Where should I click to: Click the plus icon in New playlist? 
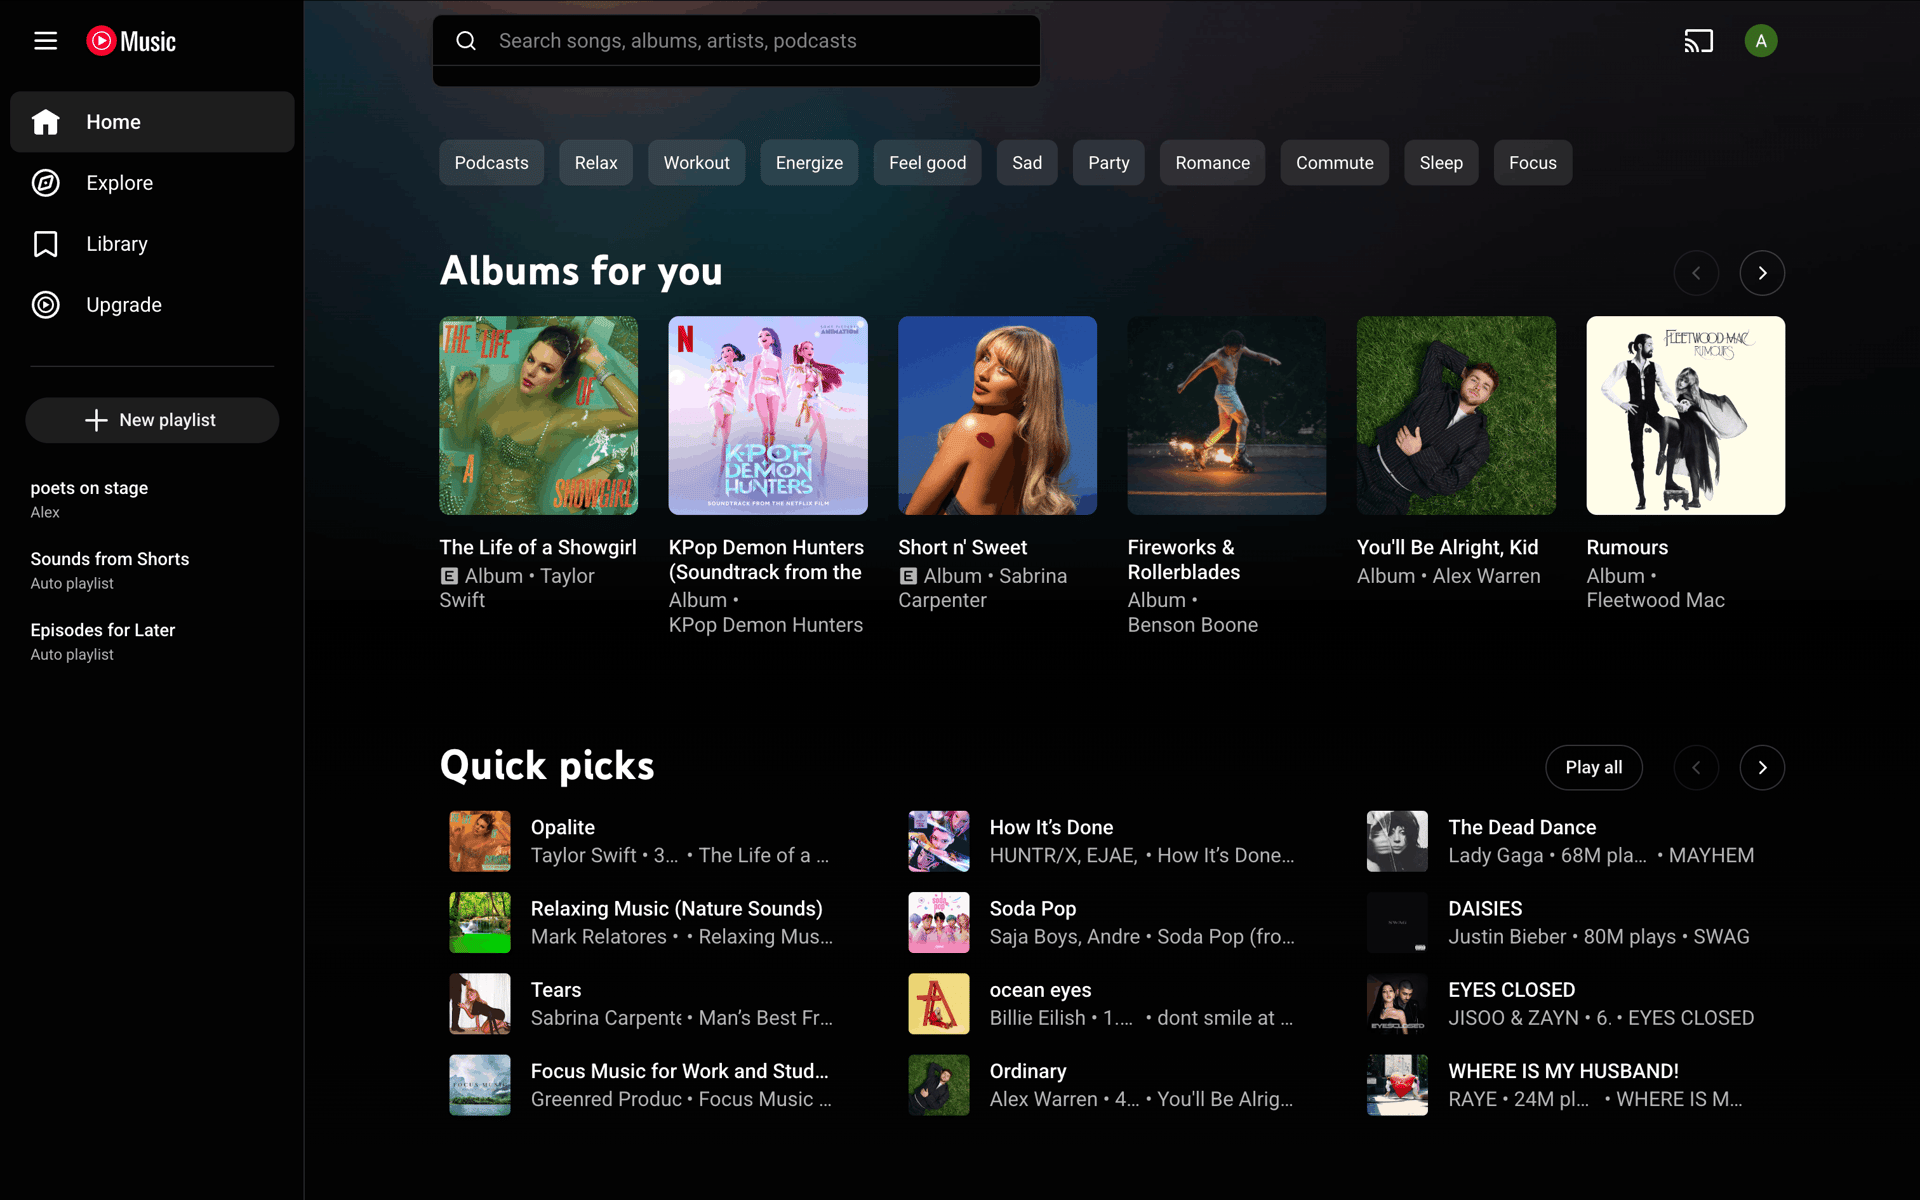[96, 420]
